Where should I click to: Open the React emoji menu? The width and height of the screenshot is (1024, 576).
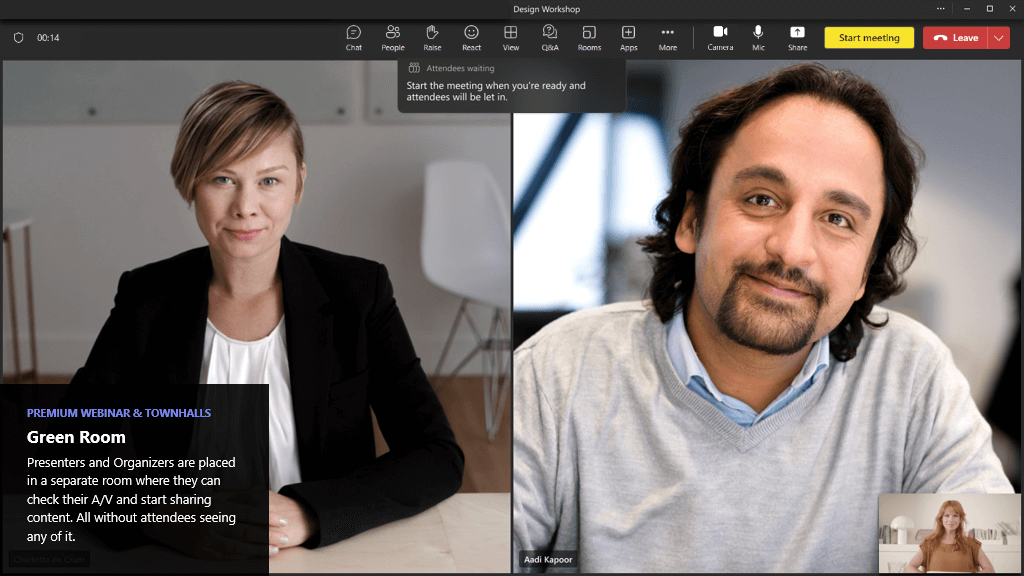click(471, 37)
